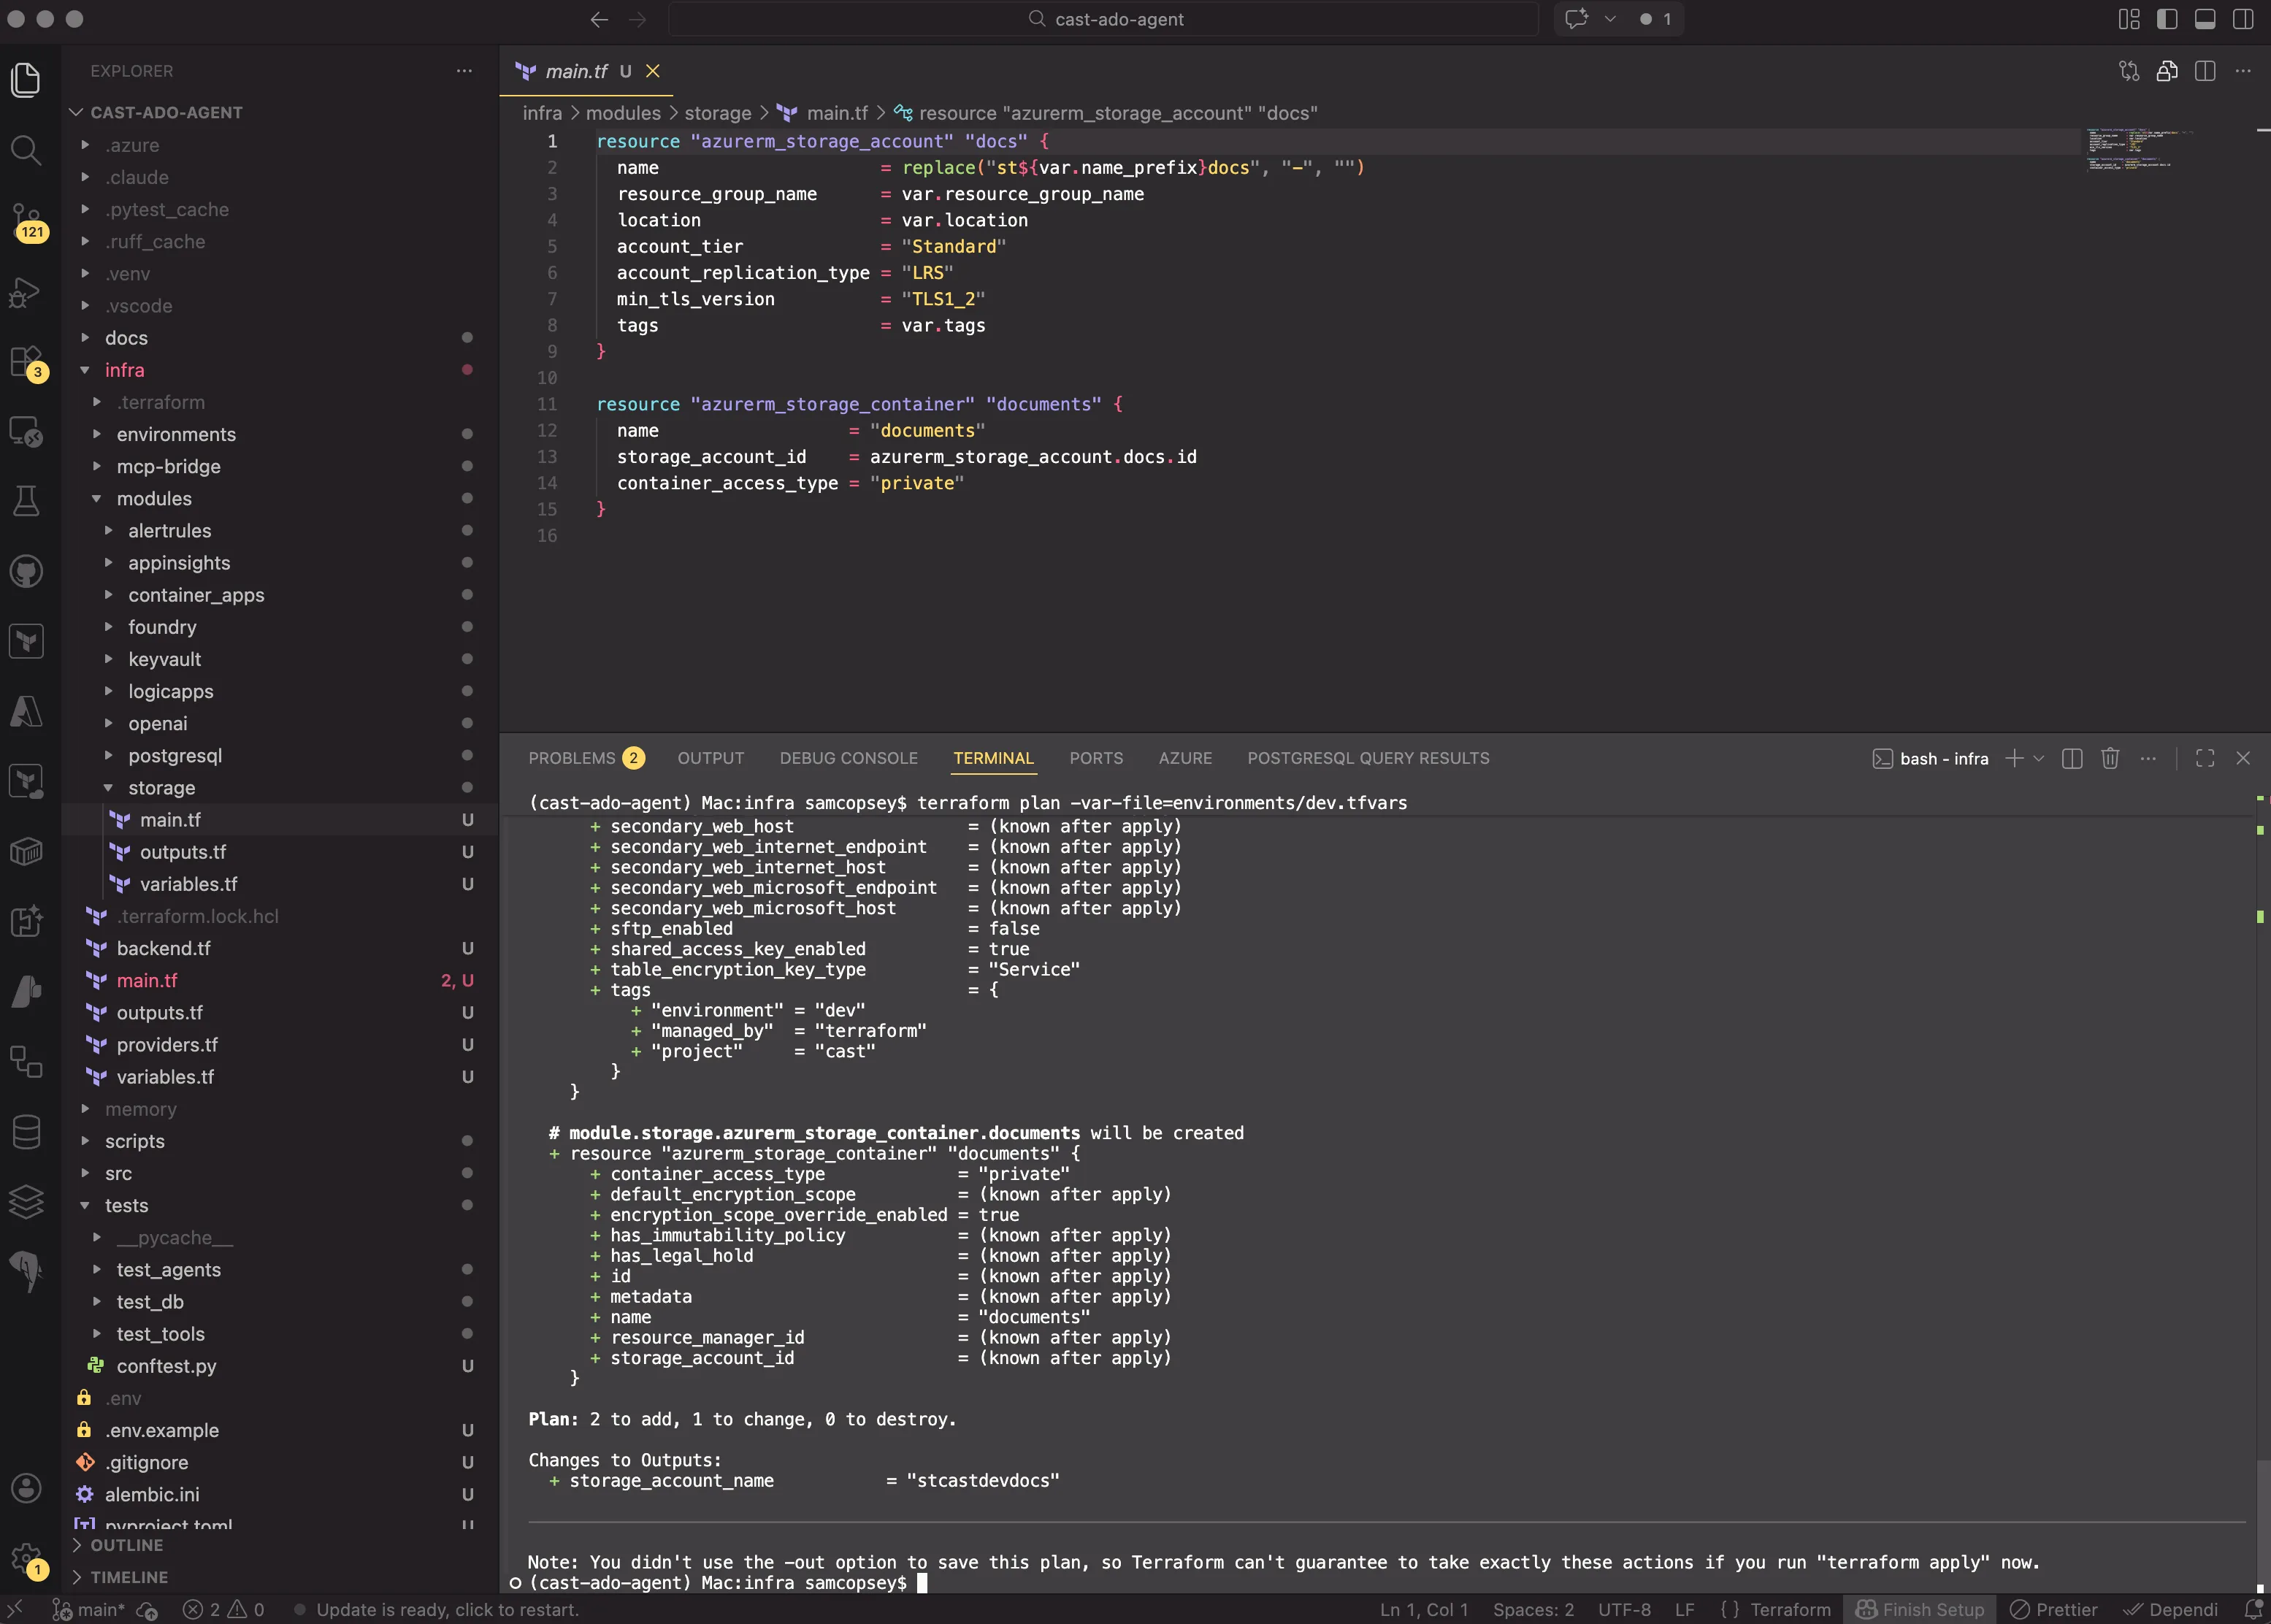The width and height of the screenshot is (2271, 1624).
Task: Click Finish Setup in the status bar
Action: point(1920,1609)
